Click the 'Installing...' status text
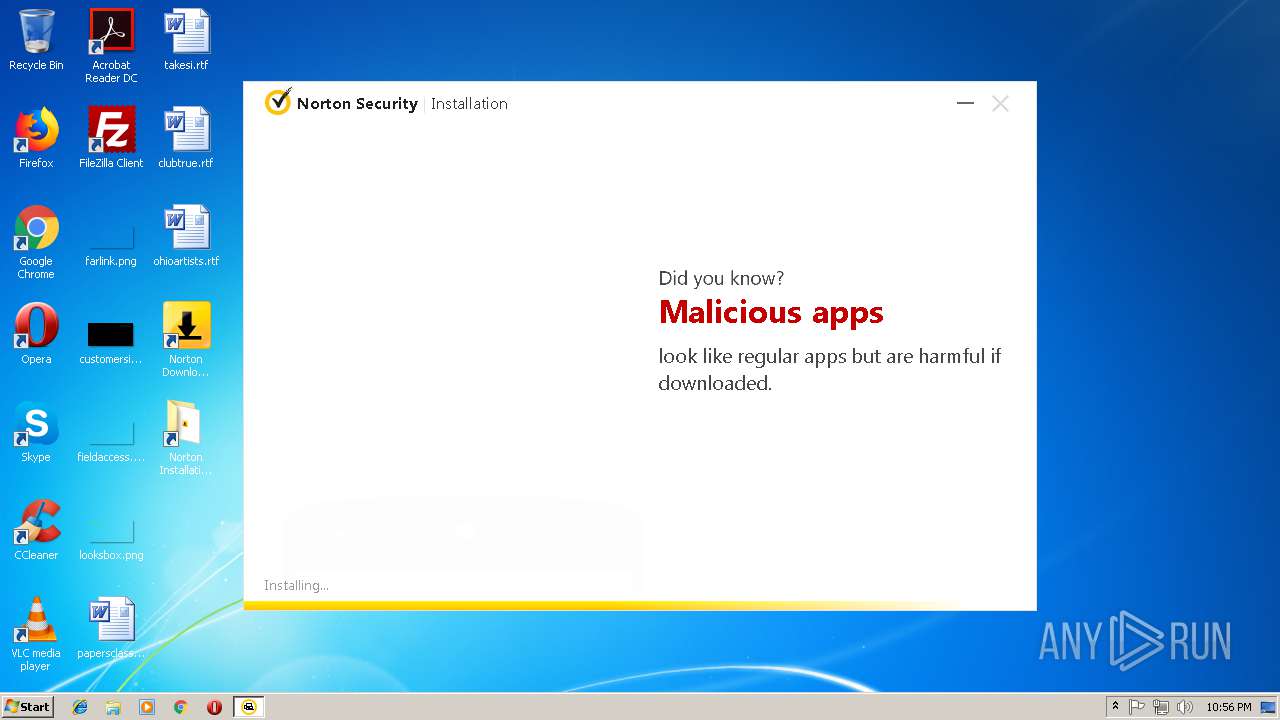This screenshot has height=720, width=1280. [296, 585]
